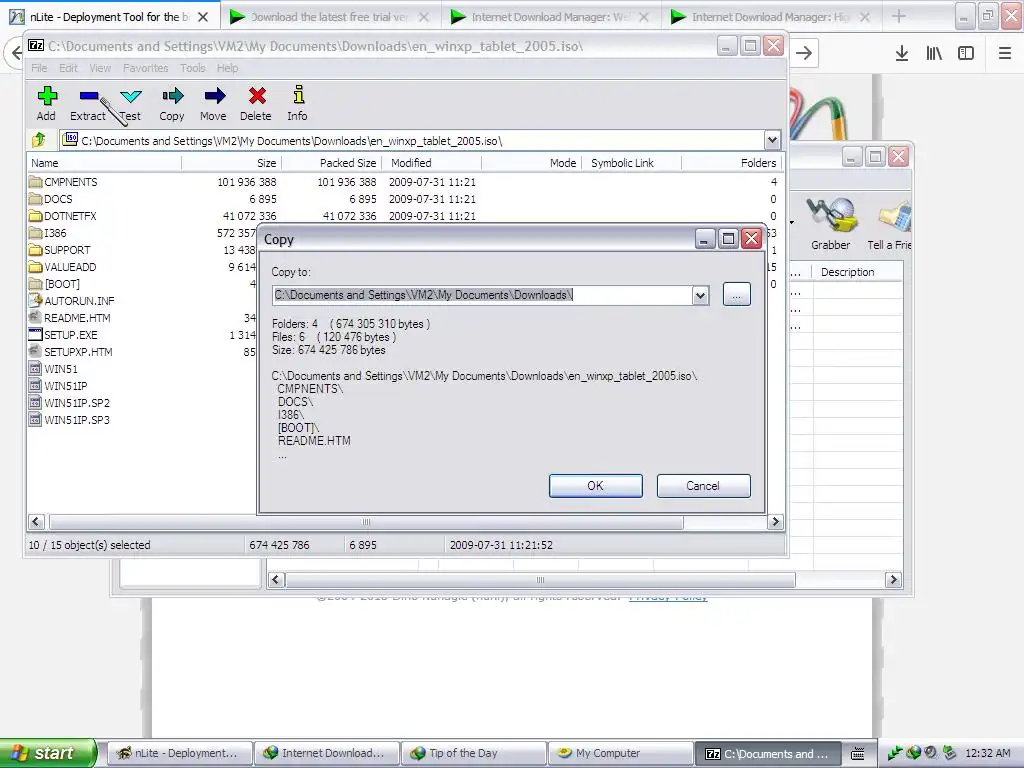Click the Test toolbar icon
This screenshot has width=1024, height=768.
click(x=131, y=97)
